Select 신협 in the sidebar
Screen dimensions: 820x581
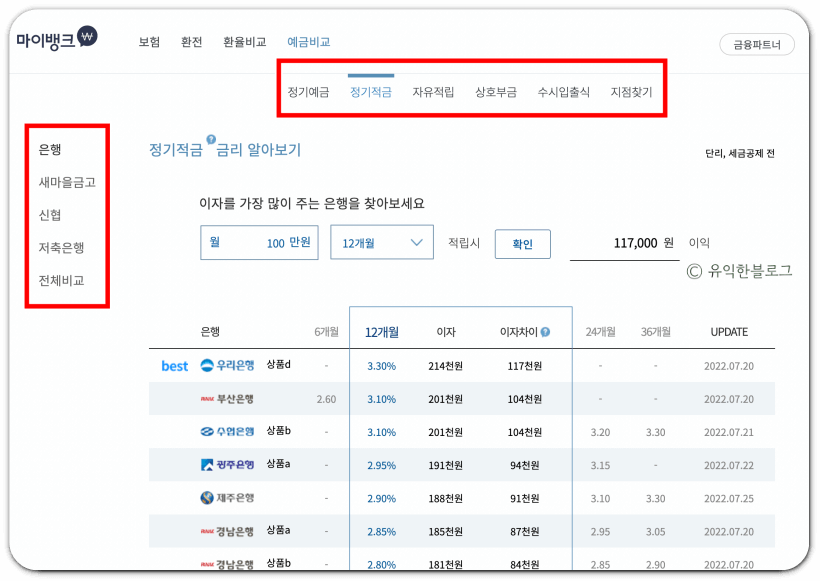tap(50, 215)
